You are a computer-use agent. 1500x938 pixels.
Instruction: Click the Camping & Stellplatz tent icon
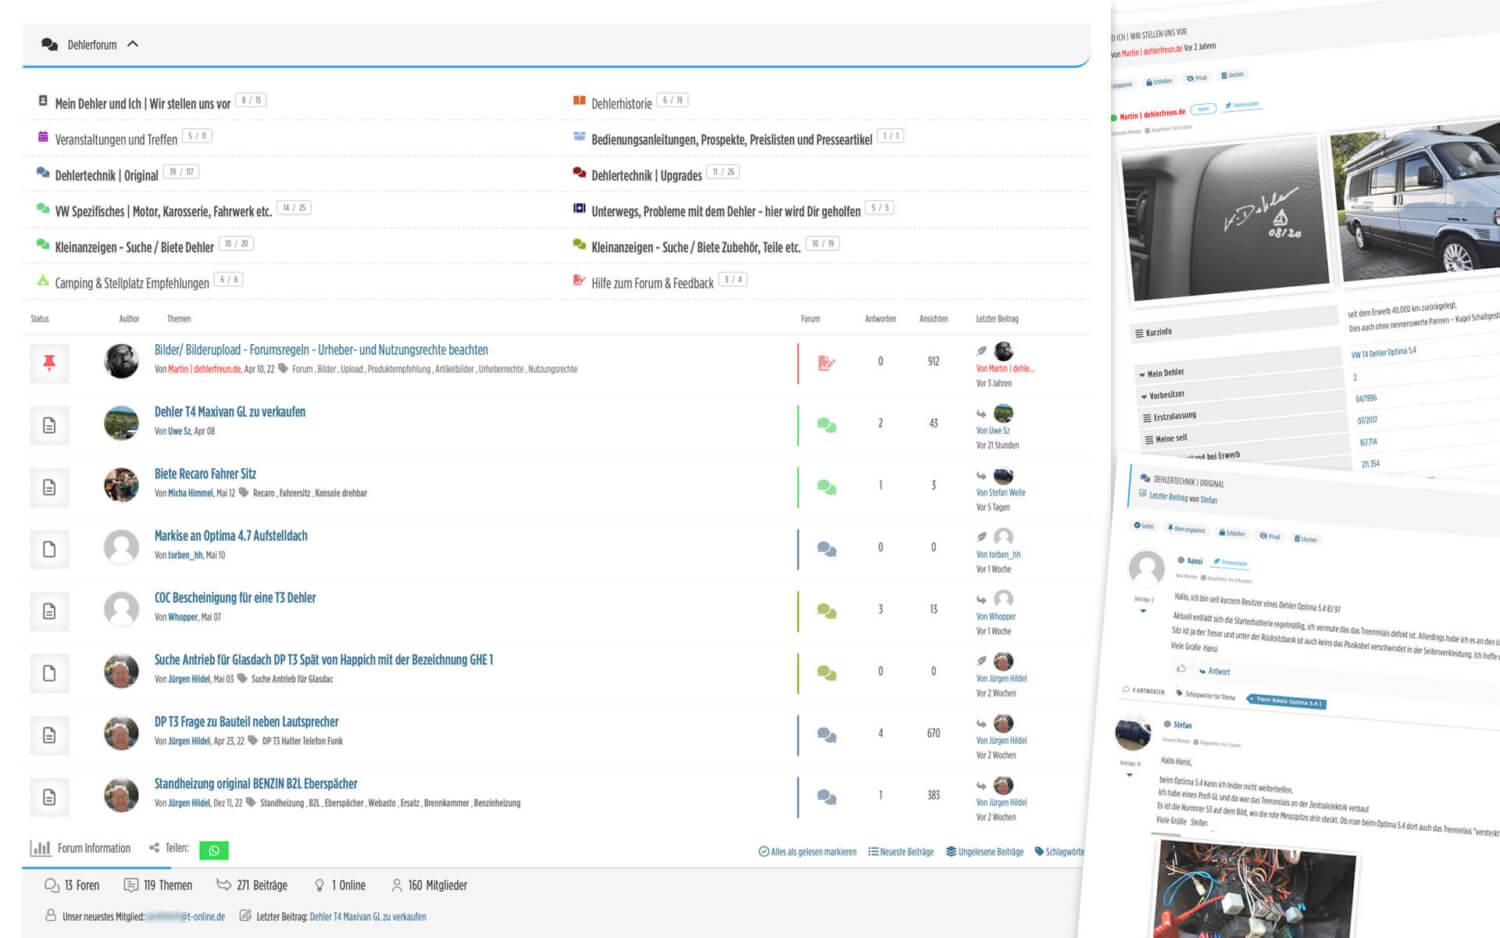tap(43, 281)
